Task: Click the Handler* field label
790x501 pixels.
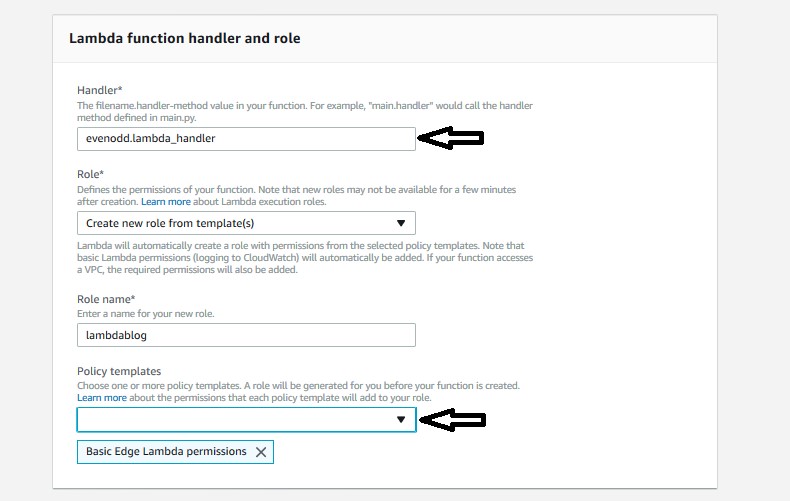Action: click(x=100, y=90)
